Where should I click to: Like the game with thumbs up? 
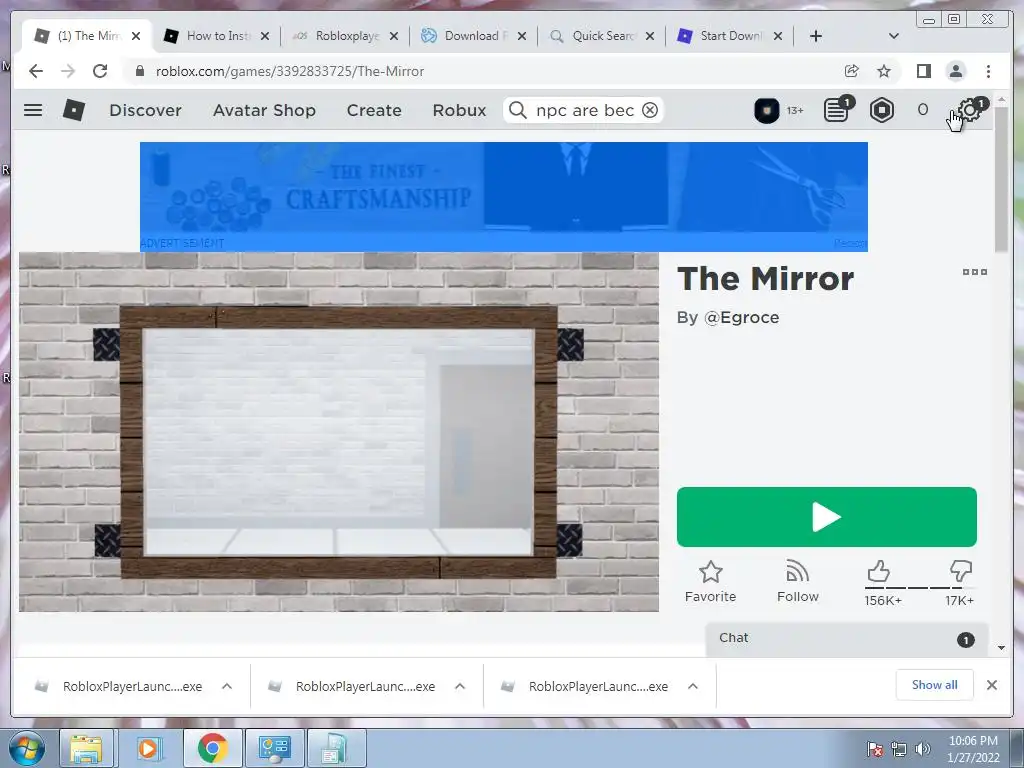click(x=879, y=571)
